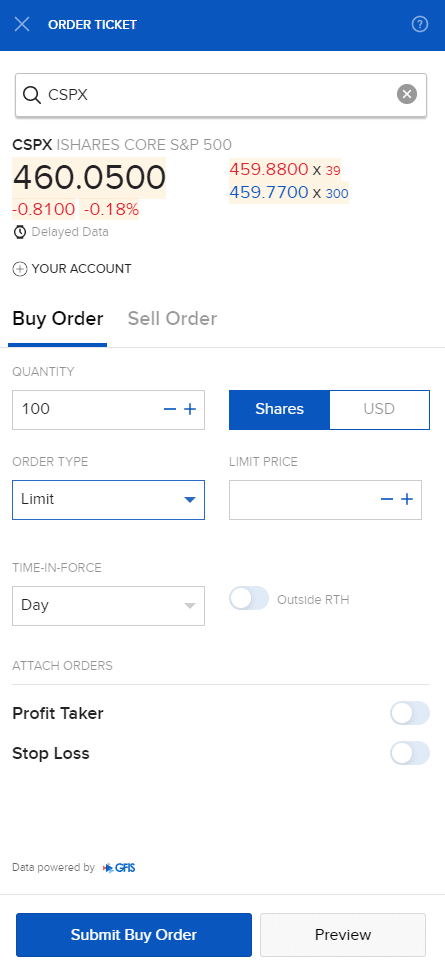Image resolution: width=445 pixels, height=963 pixels.
Task: Open the help question mark icon
Action: [x=420, y=25]
